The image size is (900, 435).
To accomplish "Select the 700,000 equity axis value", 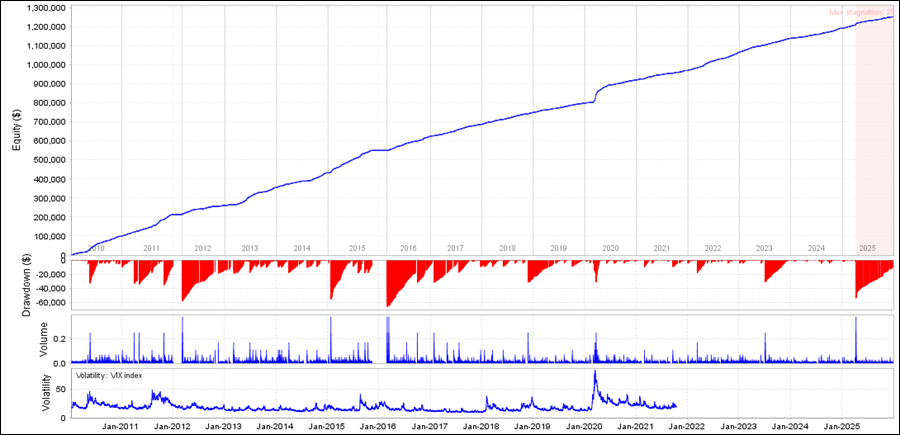I will (x=51, y=122).
